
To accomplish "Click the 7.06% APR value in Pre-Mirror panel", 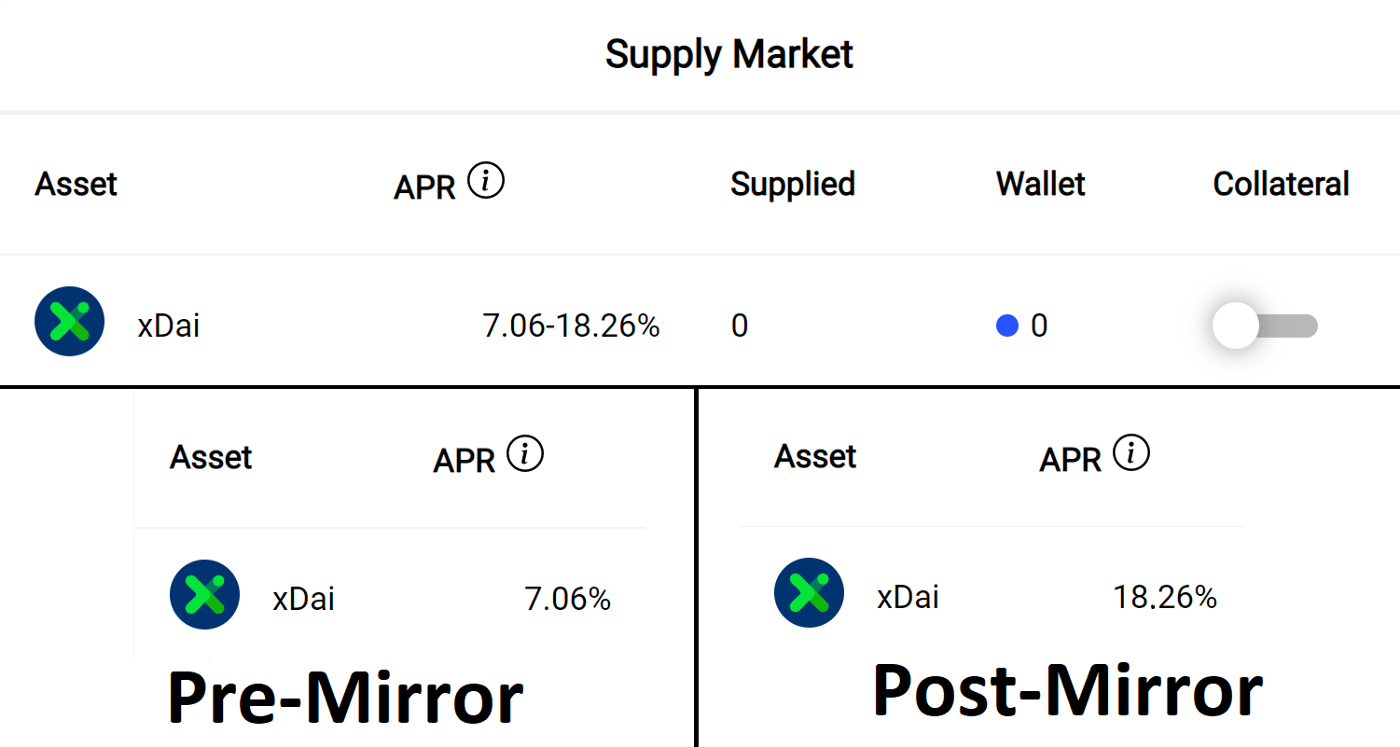I will [567, 599].
